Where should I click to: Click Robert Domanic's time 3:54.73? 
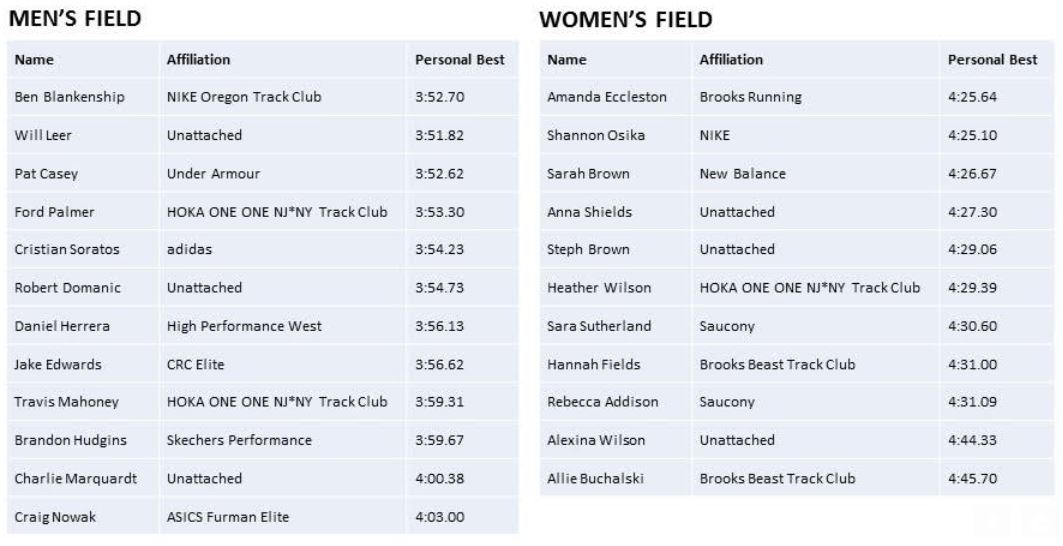point(439,288)
